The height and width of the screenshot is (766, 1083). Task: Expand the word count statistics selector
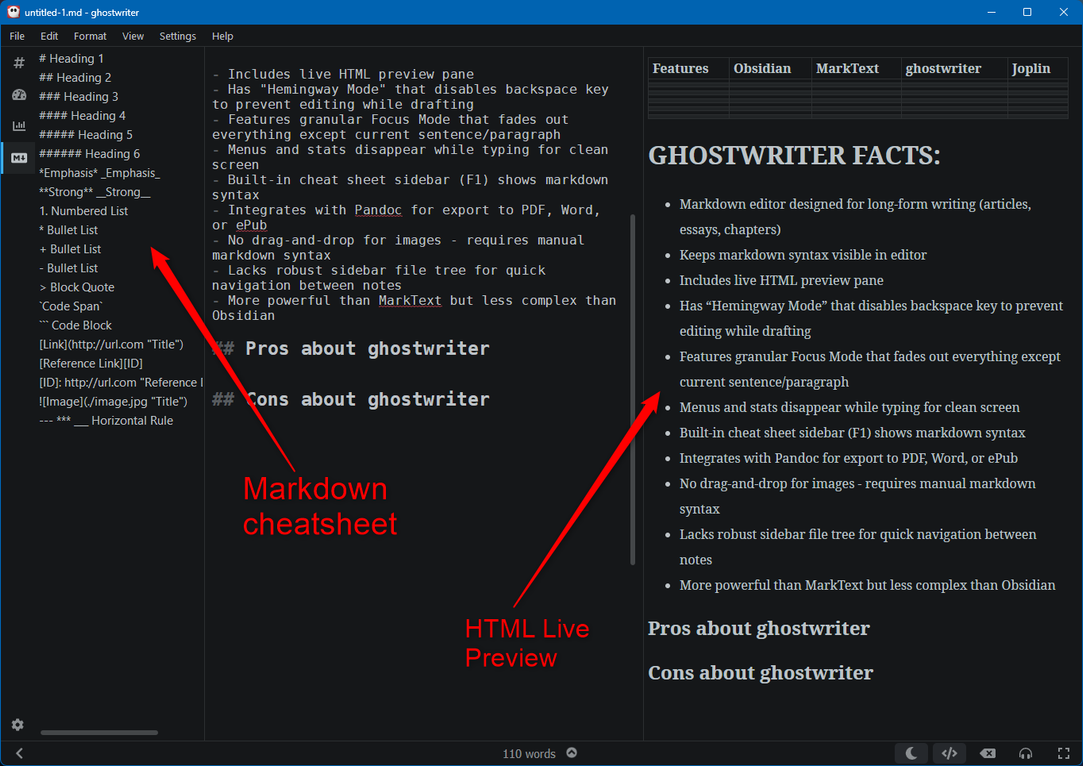pos(572,753)
